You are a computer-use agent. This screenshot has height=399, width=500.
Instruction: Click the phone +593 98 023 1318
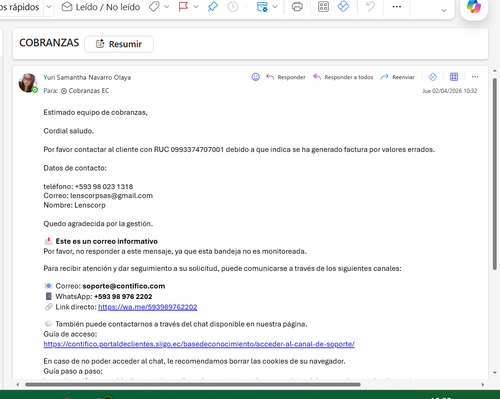tap(104, 187)
